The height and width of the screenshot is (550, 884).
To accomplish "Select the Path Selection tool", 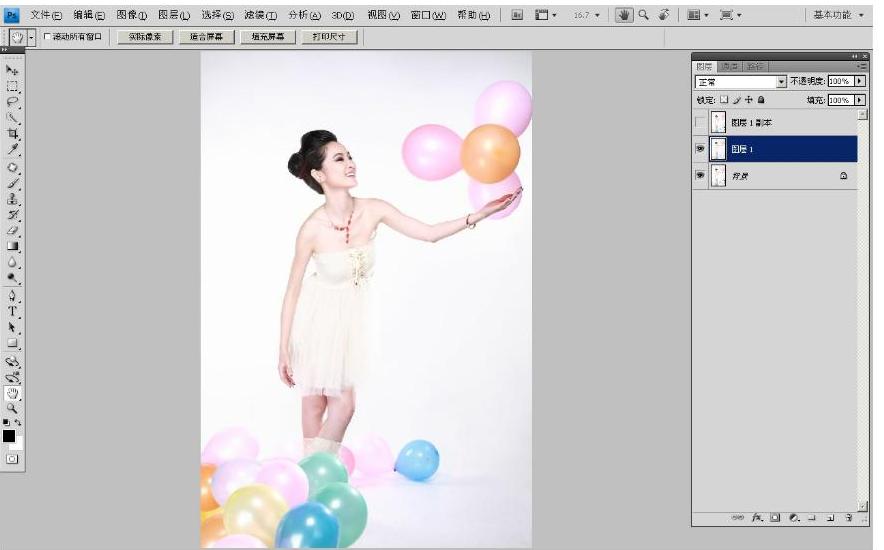I will click(12, 327).
